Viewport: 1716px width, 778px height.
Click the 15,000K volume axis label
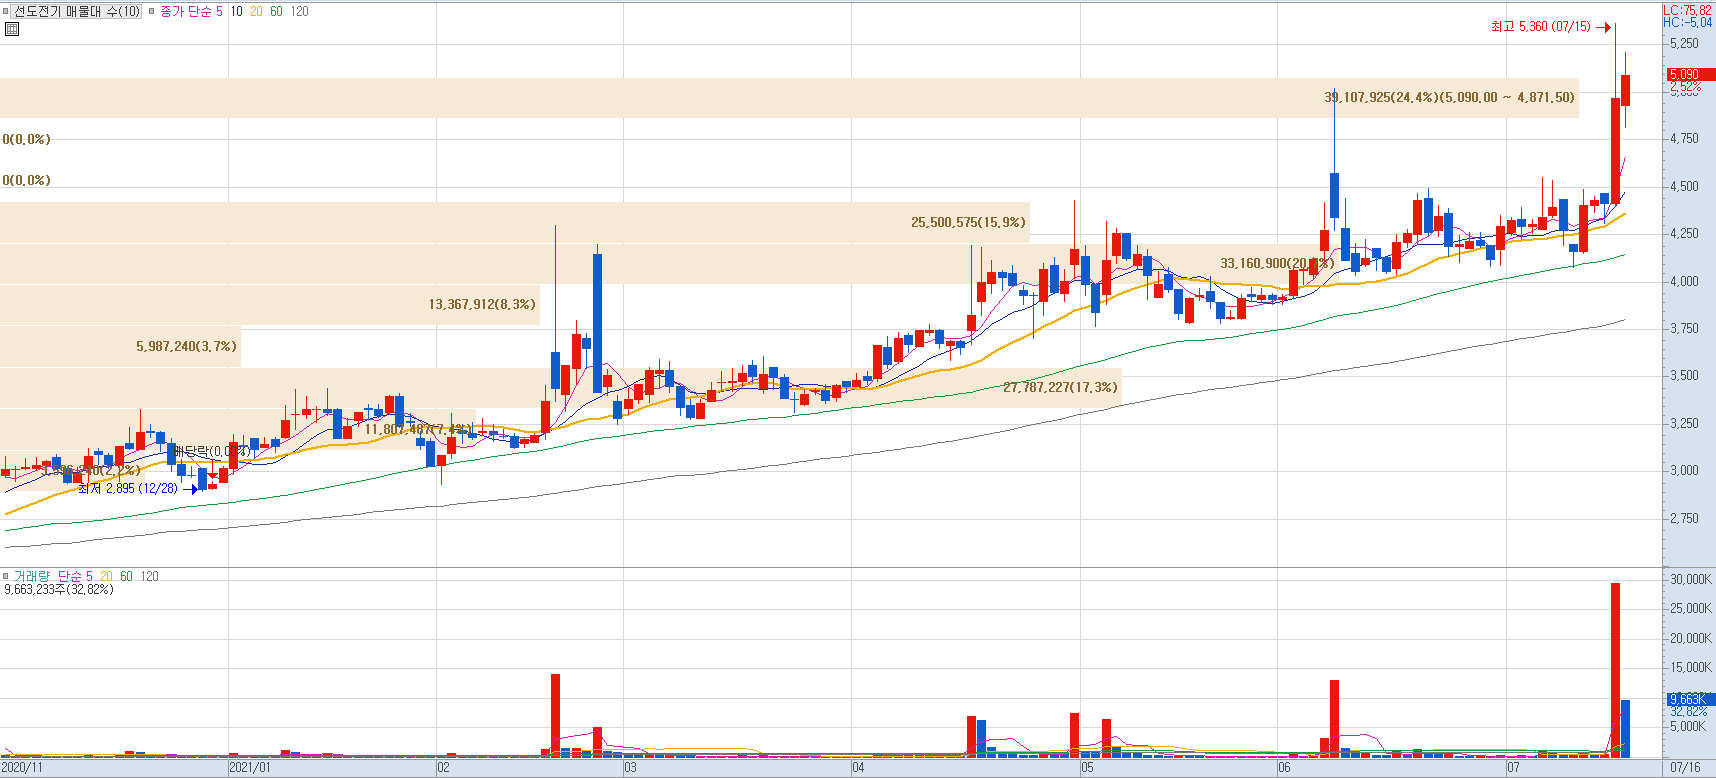tap(1691, 668)
